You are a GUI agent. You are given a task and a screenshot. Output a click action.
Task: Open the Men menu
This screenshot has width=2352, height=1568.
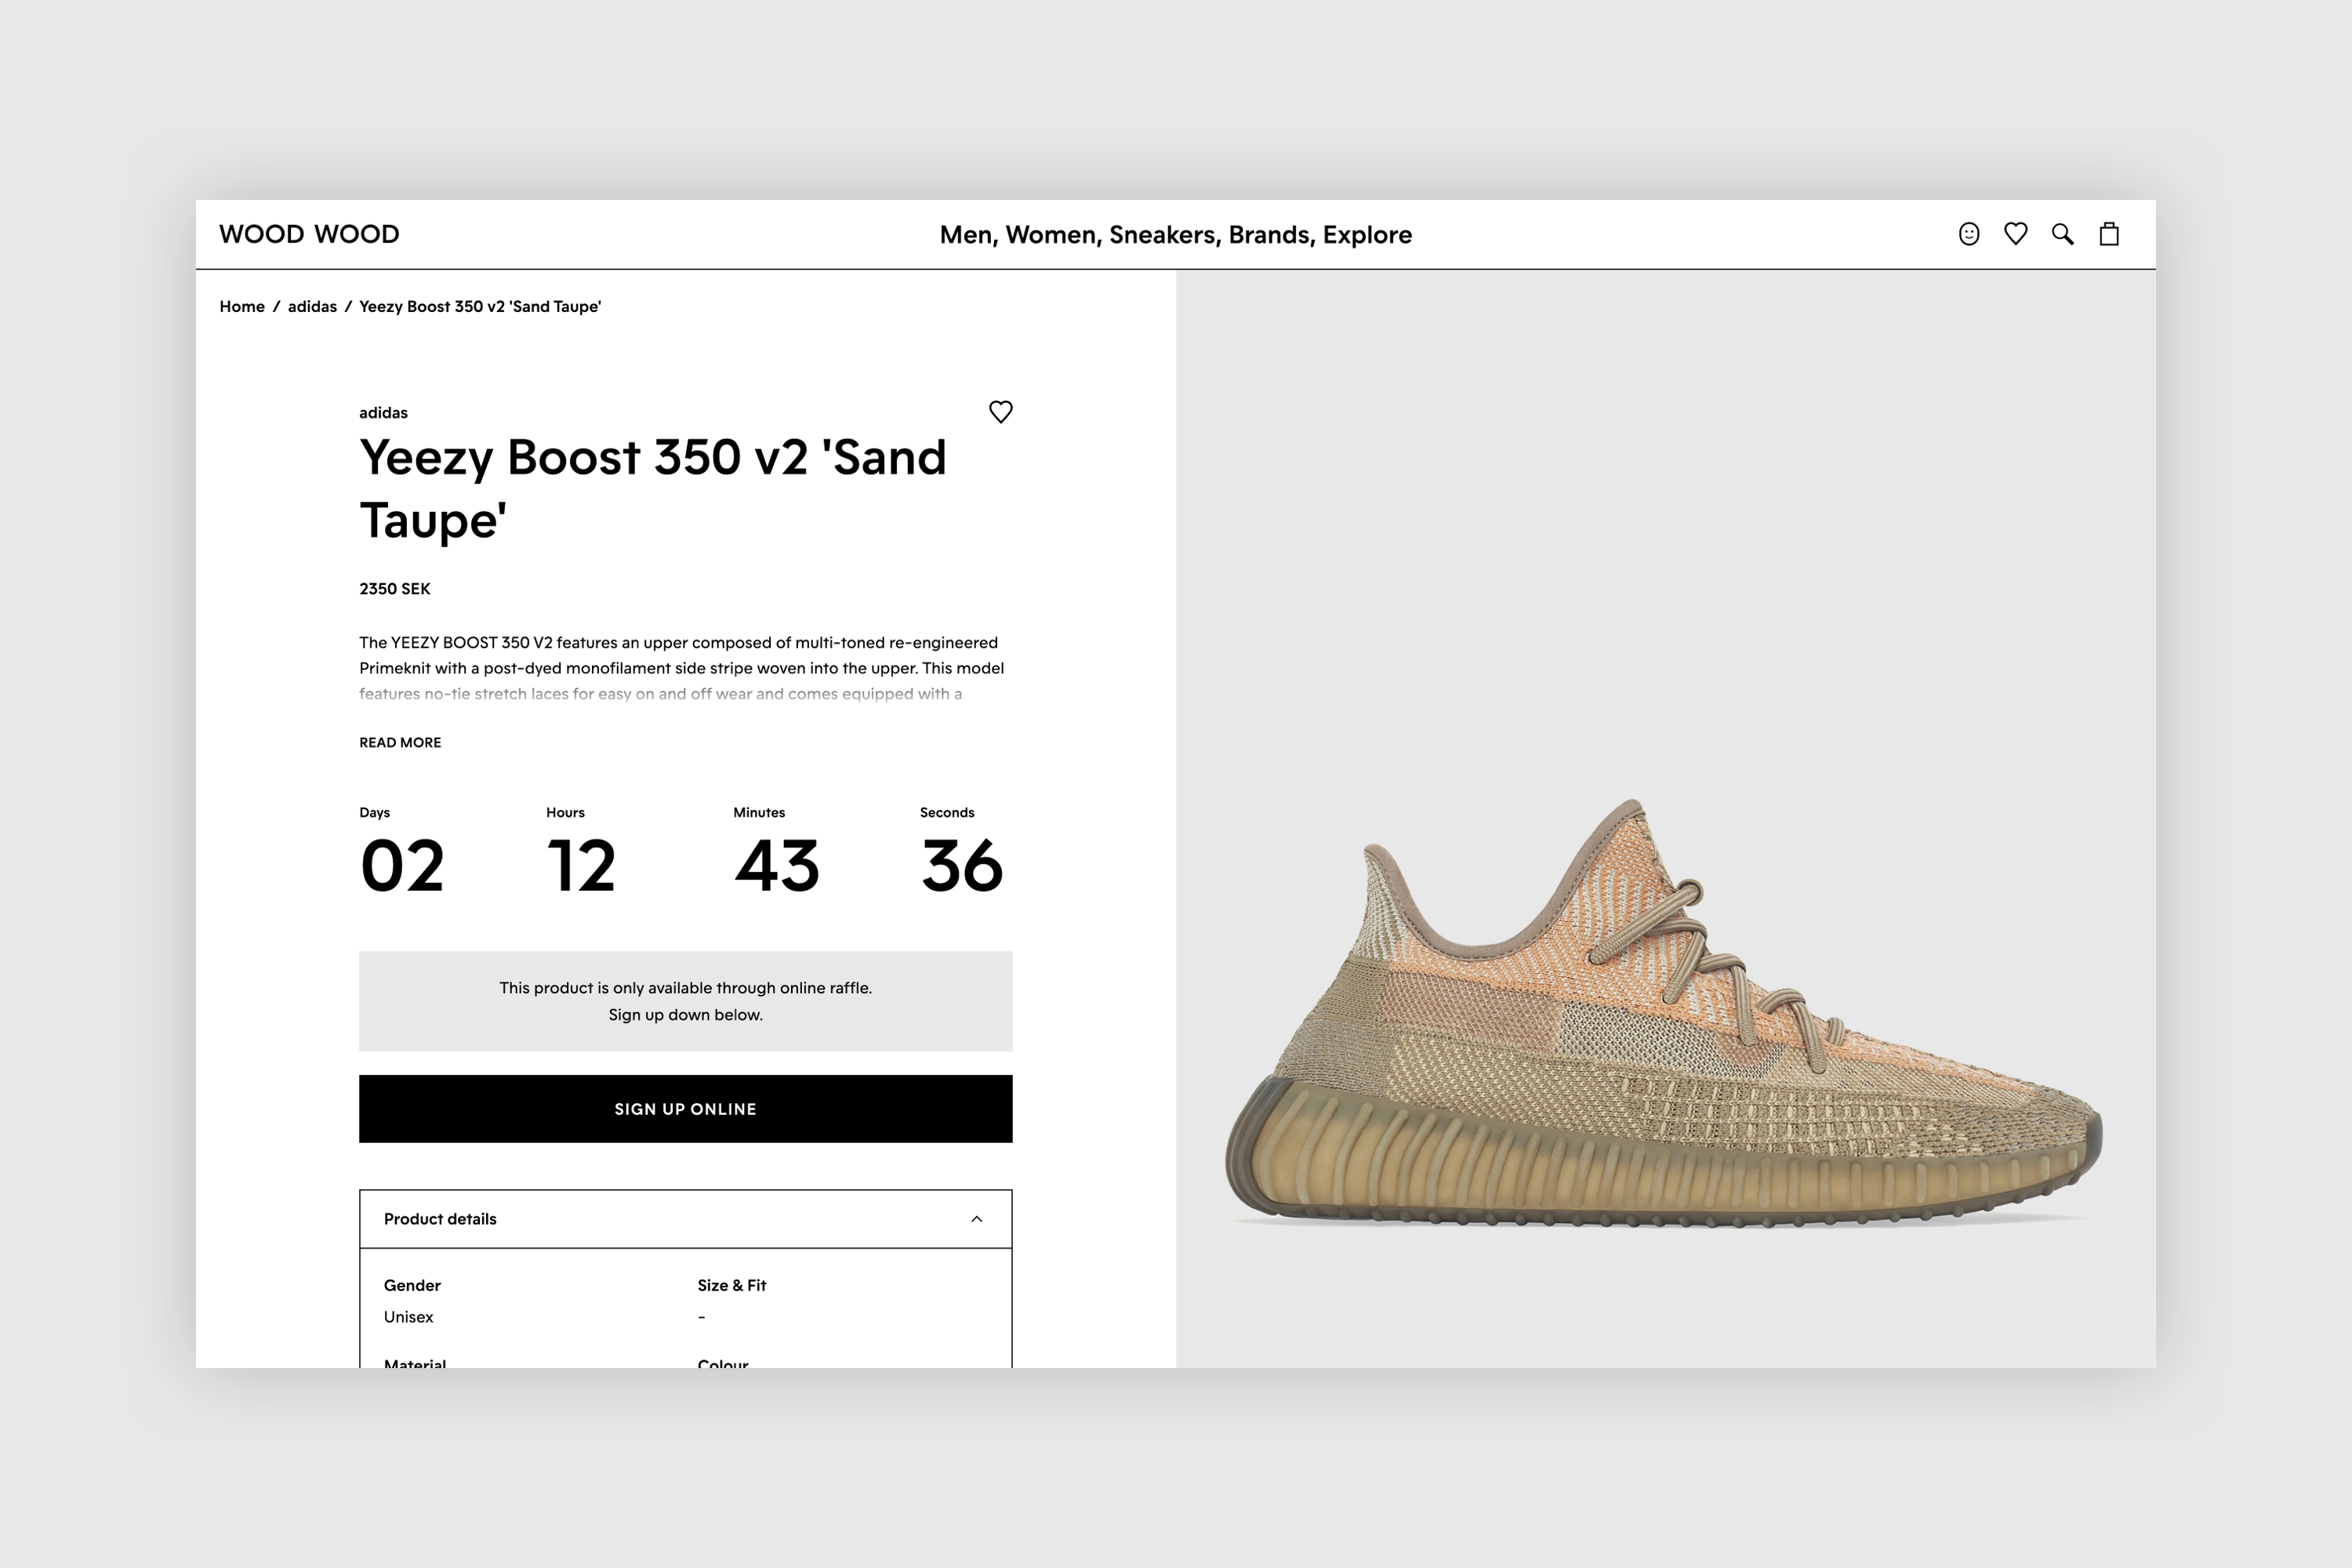click(967, 235)
